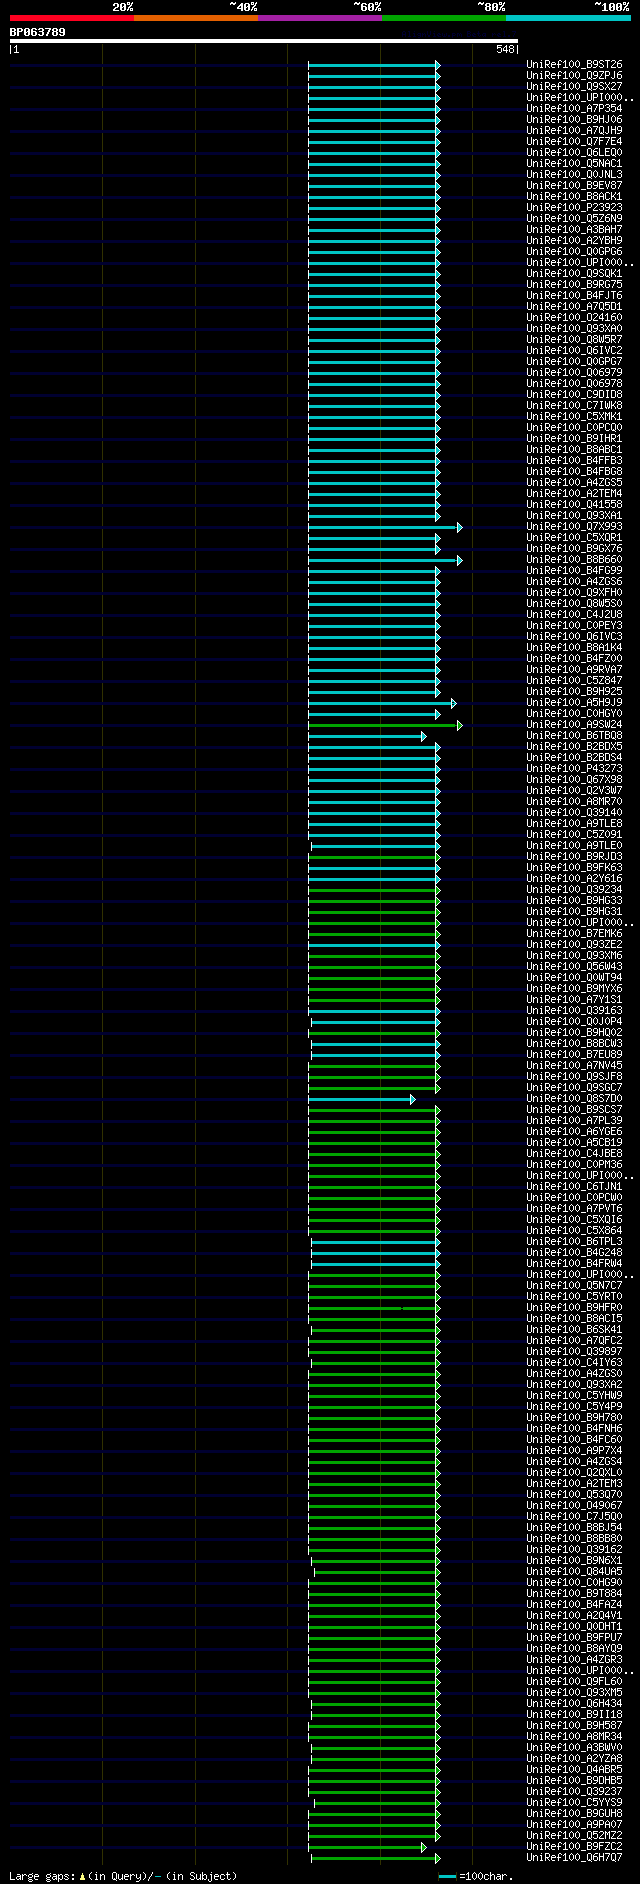Image resolution: width=640 pixels, height=1884 pixels.
Task: Open hit UniRef100_B9ST26
Action: (574, 65)
